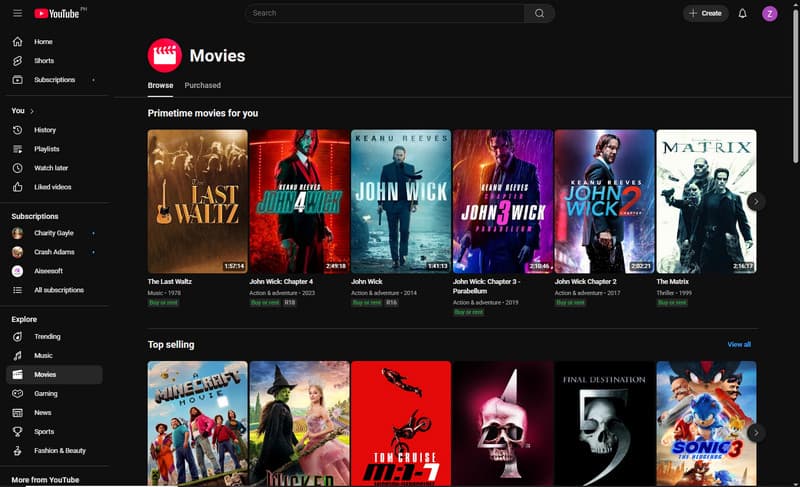Click the Home icon in sidebar
The image size is (800, 487).
[x=17, y=41]
